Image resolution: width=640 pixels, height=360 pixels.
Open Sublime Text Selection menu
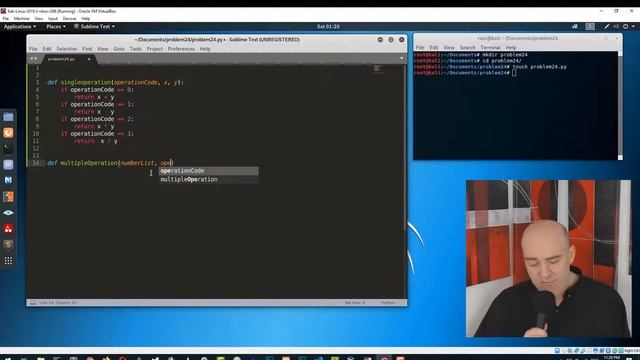point(67,49)
